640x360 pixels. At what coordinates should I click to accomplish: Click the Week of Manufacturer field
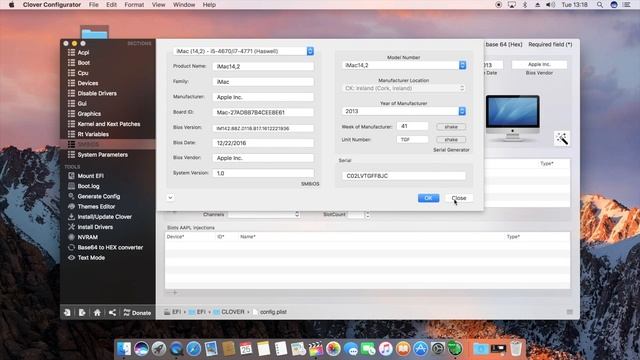point(412,127)
